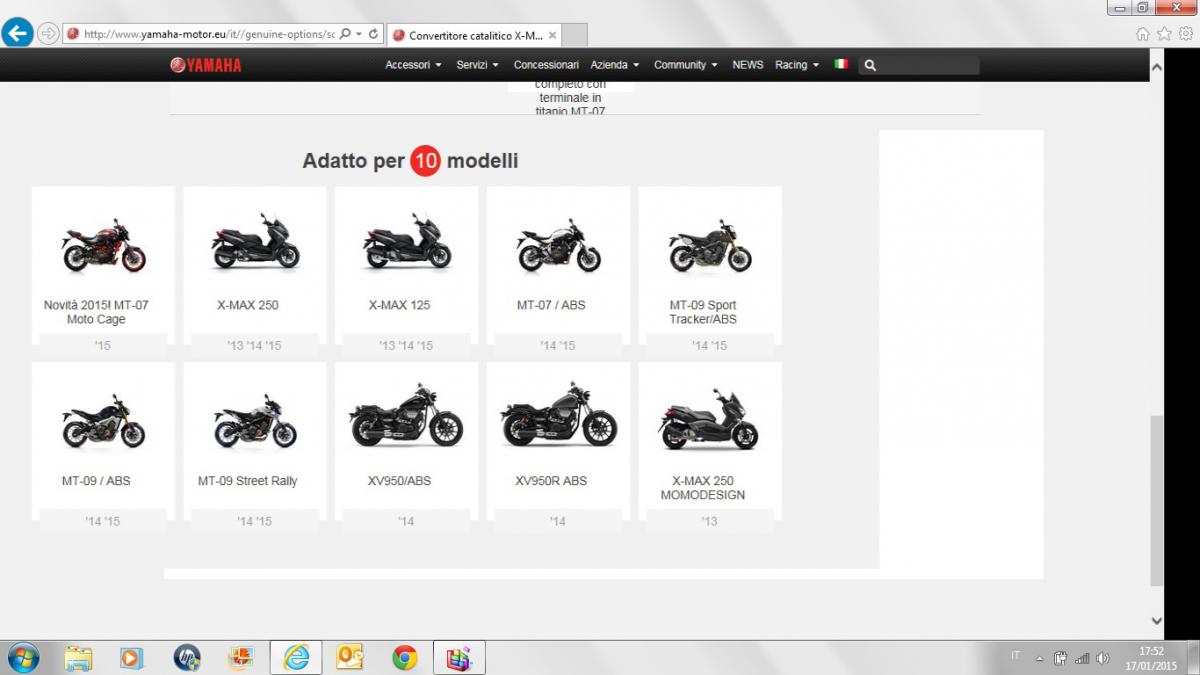Click the "'13" year under X-MAX 250 MOMODESIGN

[x=709, y=521]
